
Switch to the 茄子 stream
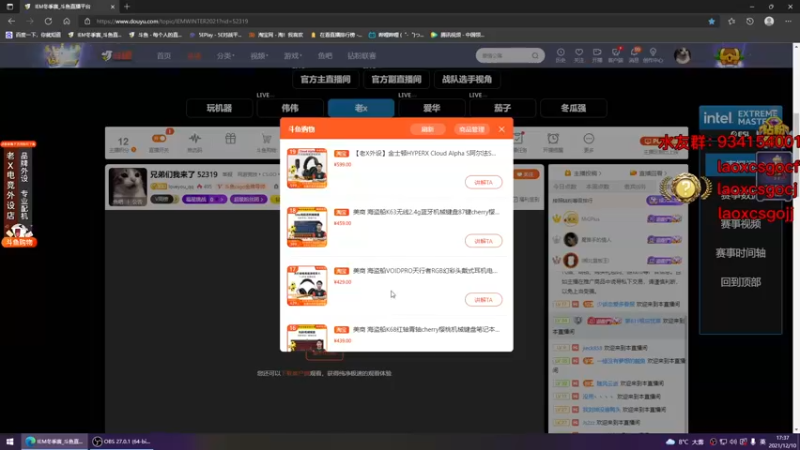point(503,108)
